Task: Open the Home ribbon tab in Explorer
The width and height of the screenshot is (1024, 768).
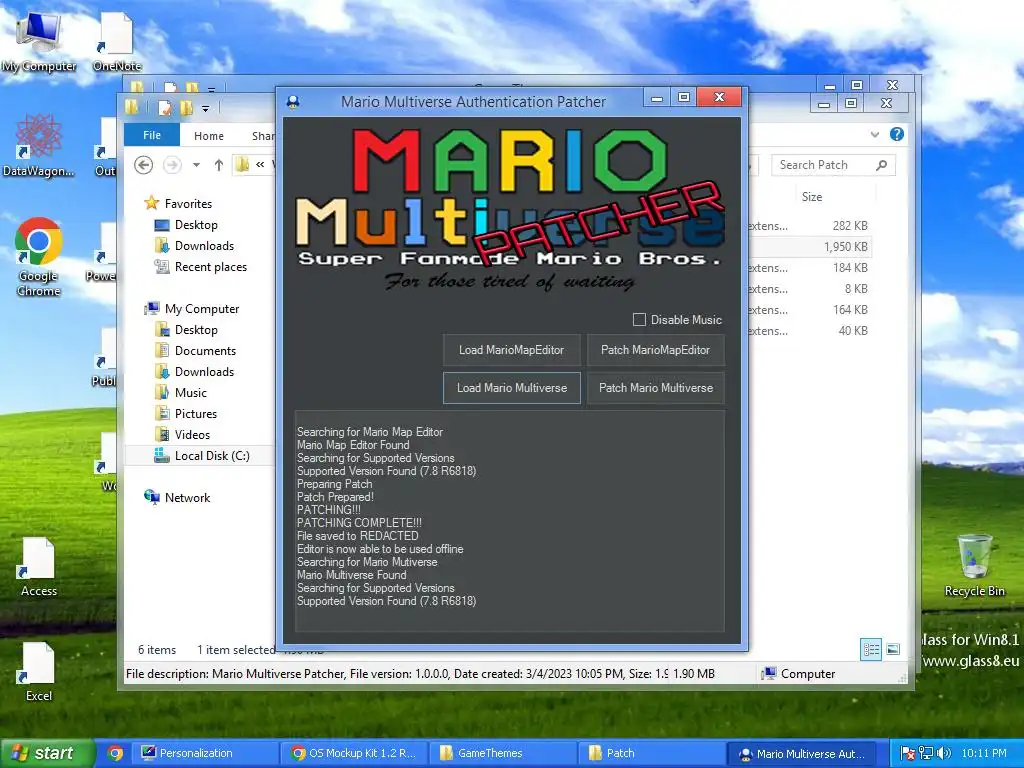Action: tap(208, 136)
